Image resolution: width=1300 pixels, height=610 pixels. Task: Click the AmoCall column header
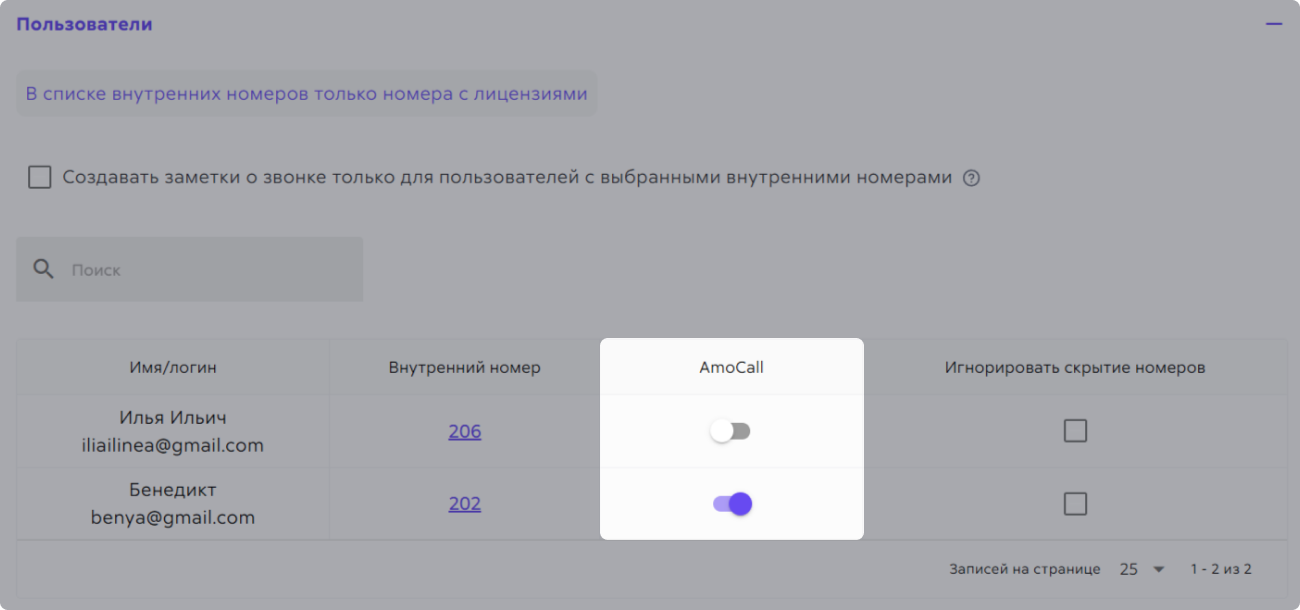click(731, 367)
